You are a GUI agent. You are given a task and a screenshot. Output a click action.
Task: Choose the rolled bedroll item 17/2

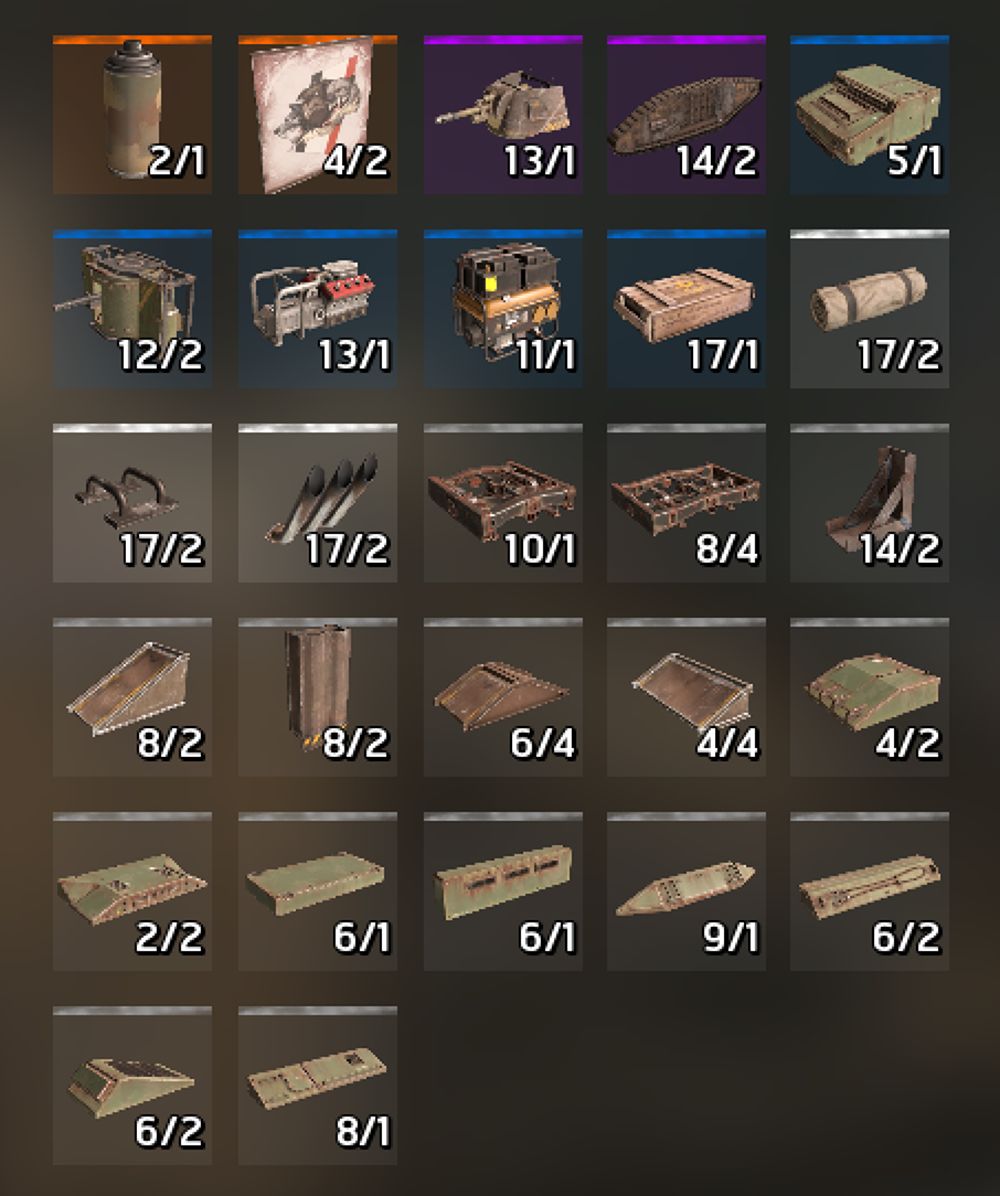point(870,309)
